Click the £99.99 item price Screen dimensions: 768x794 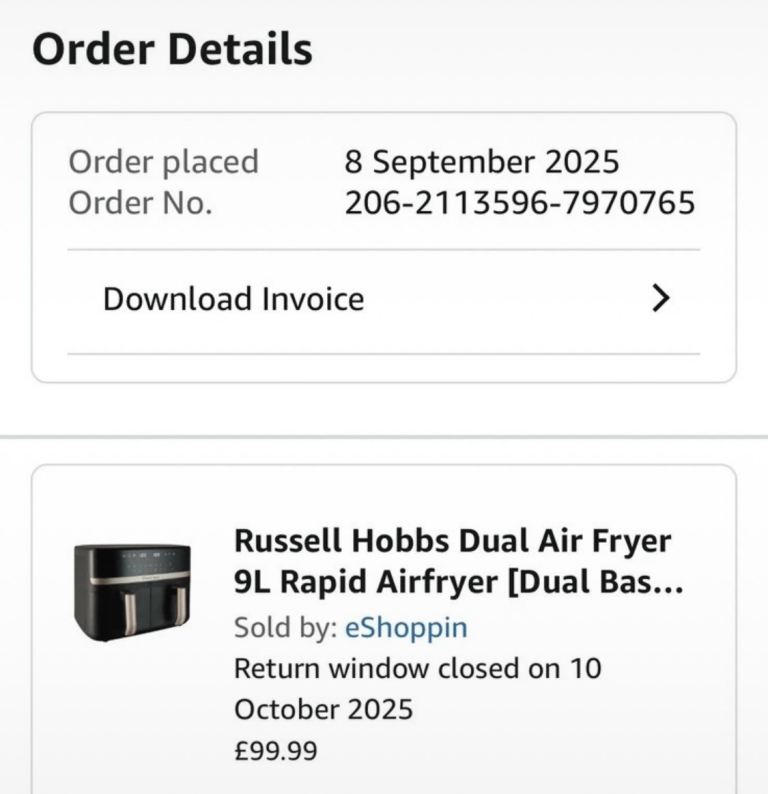pos(276,750)
